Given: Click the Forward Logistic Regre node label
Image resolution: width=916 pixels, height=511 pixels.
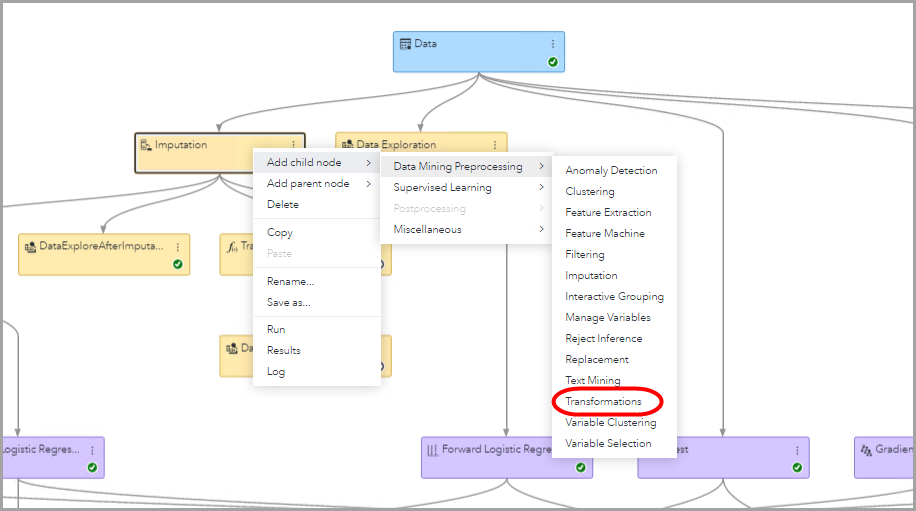Looking at the screenshot, I should pyautogui.click(x=497, y=450).
